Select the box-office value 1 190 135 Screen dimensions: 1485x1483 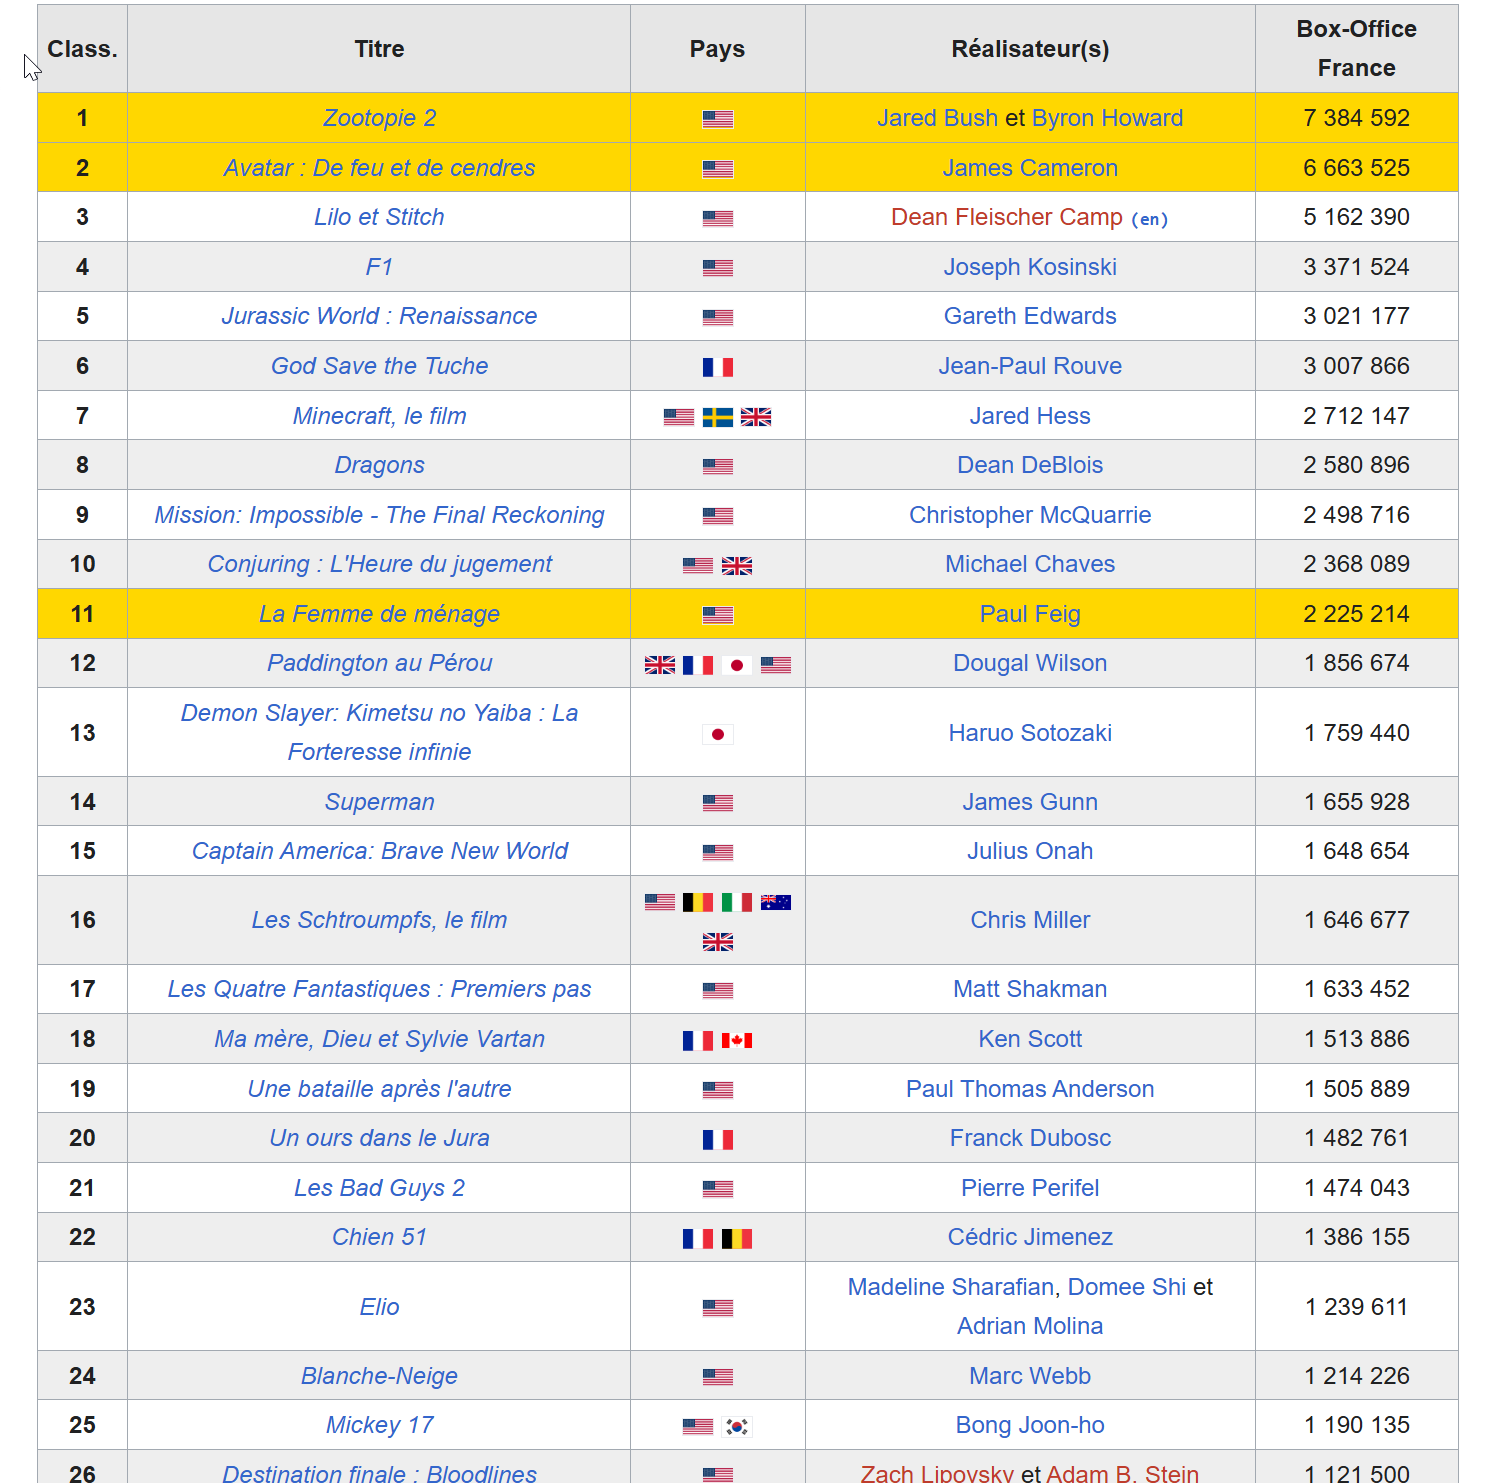pyautogui.click(x=1356, y=1425)
